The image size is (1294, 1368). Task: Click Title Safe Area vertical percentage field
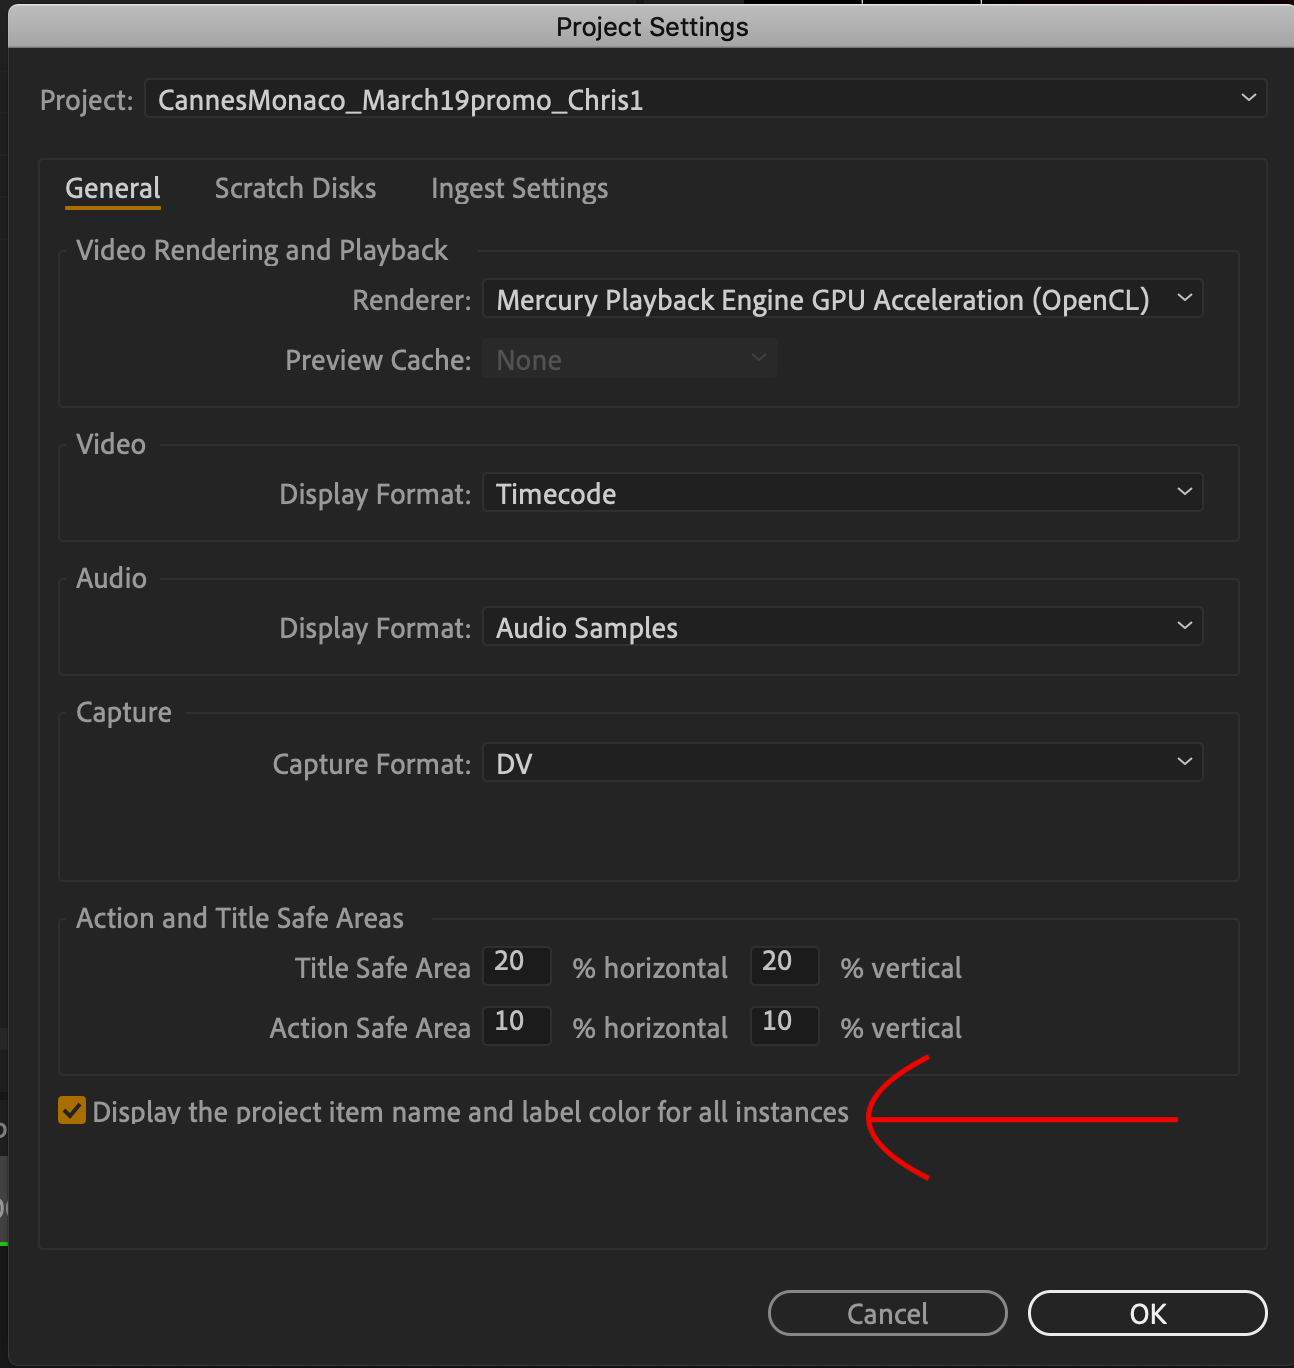(785, 965)
